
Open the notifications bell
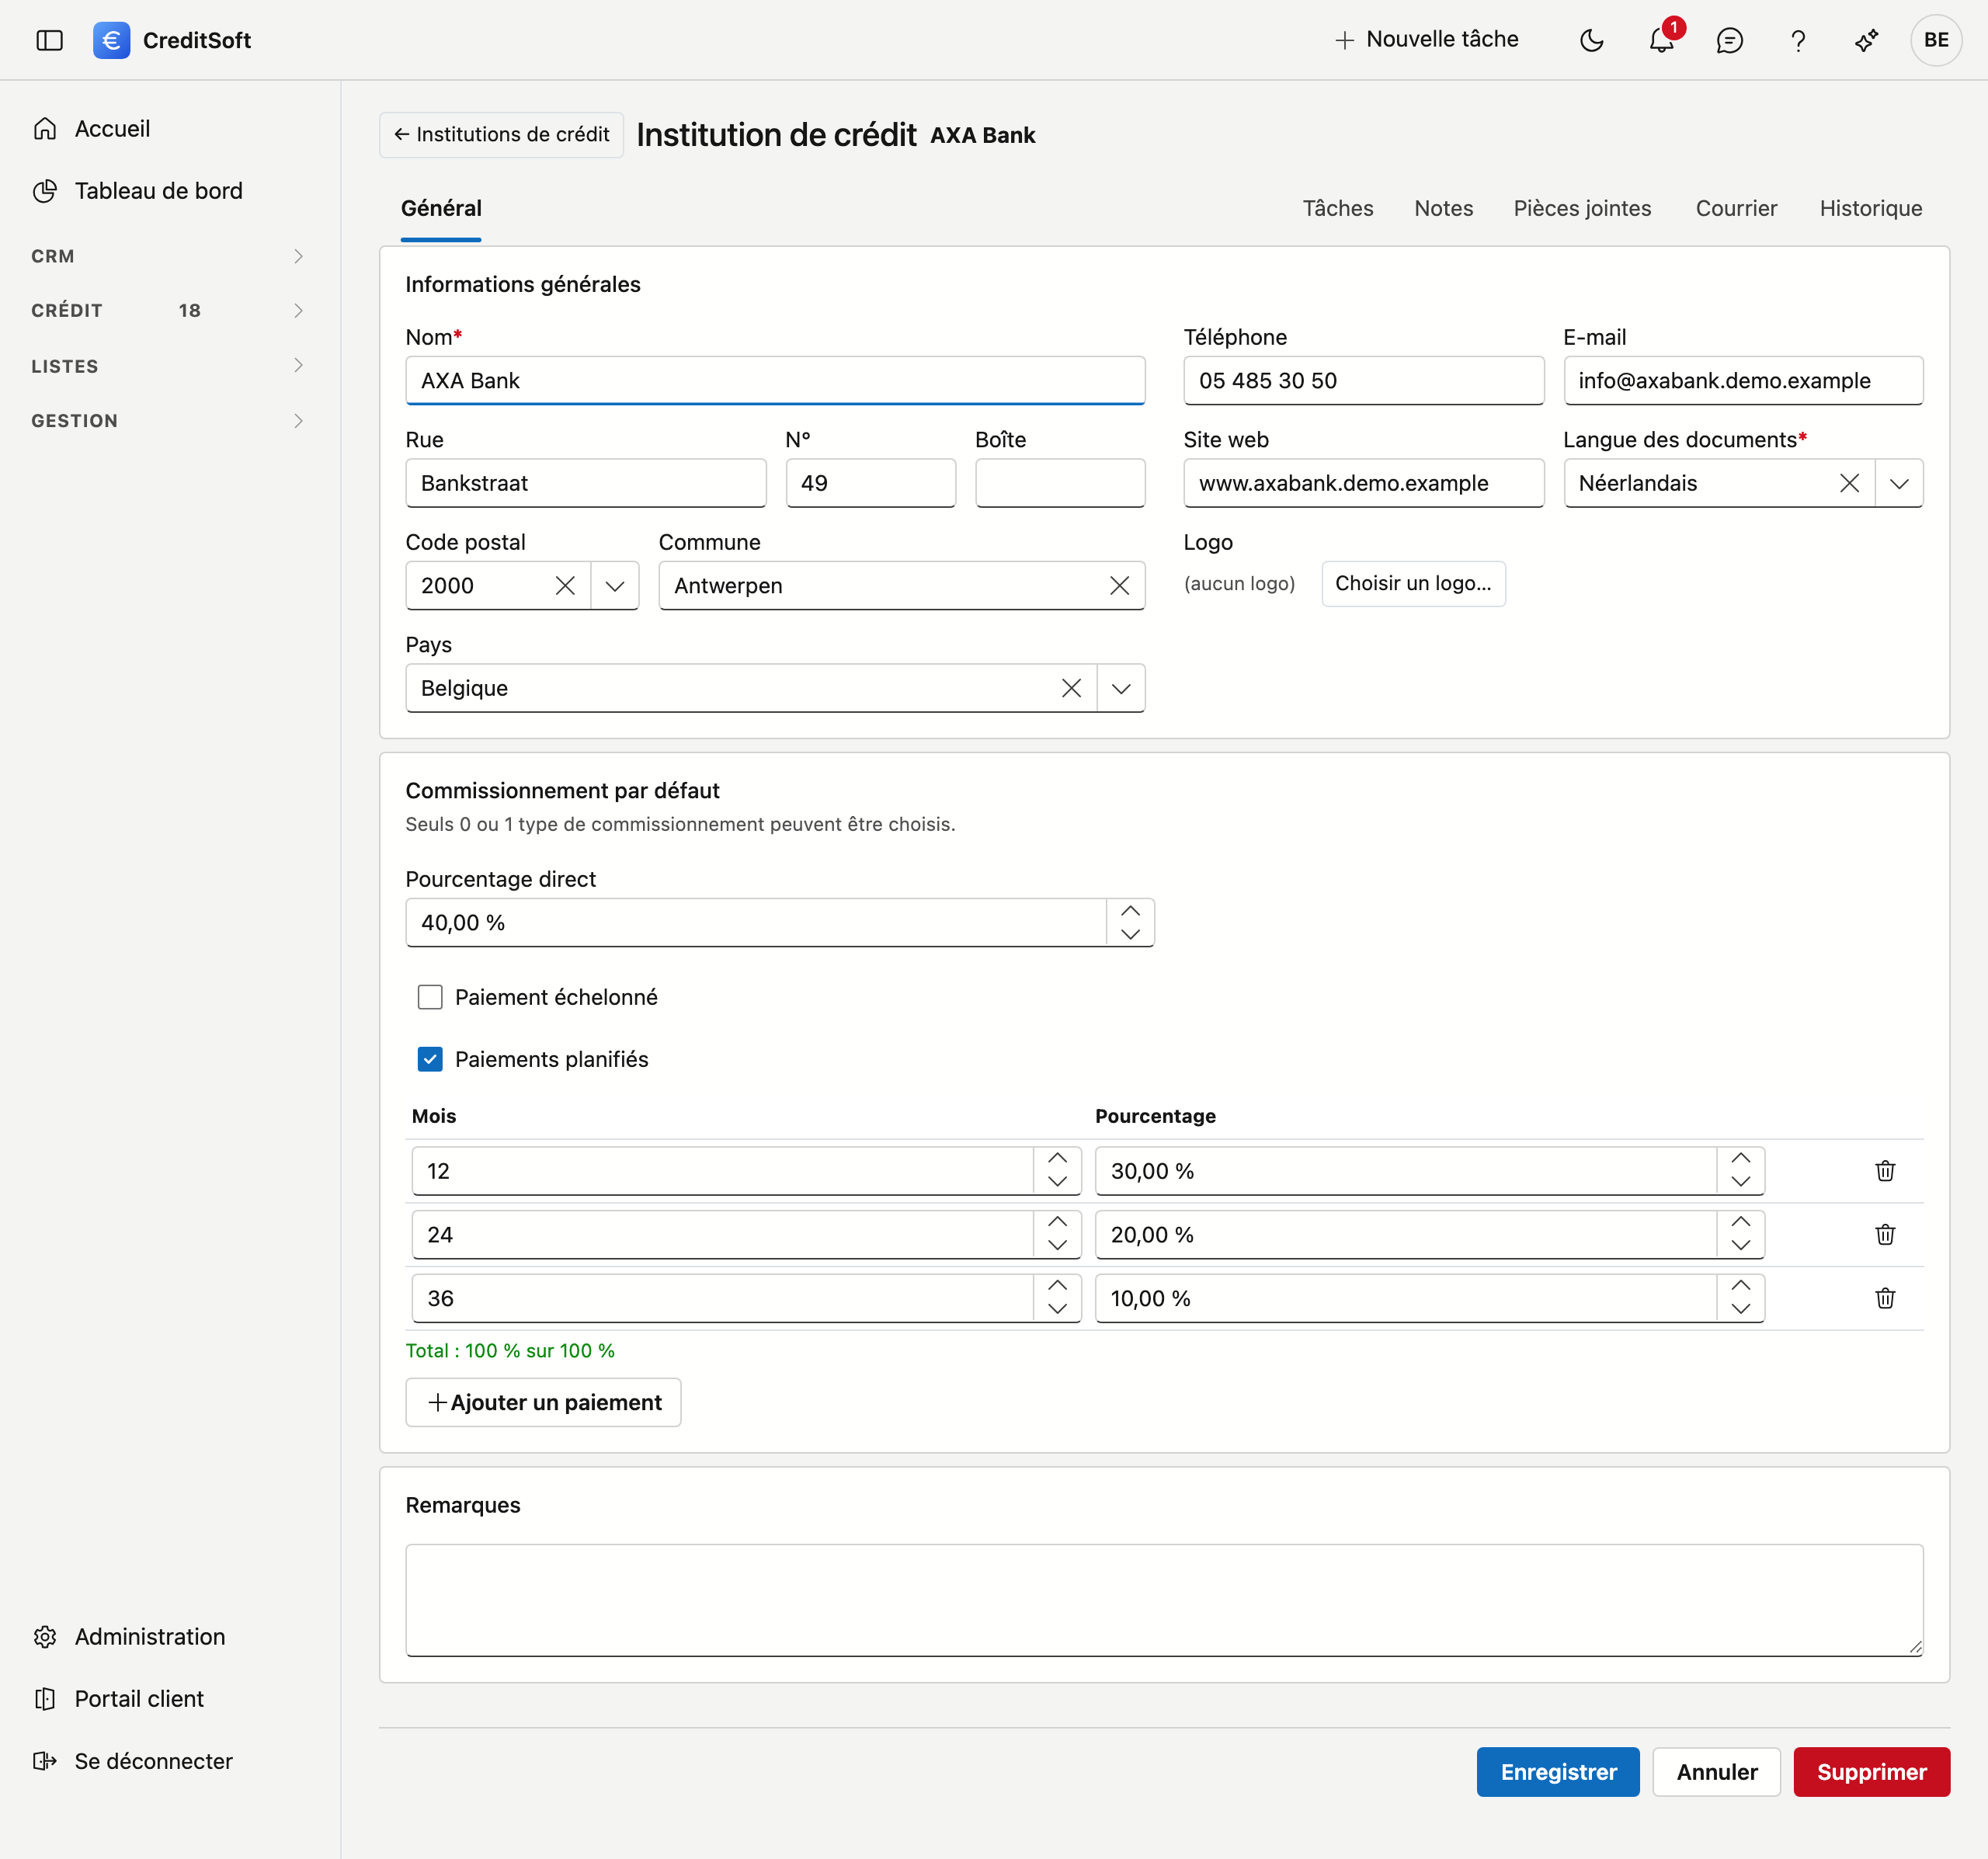pos(1661,40)
